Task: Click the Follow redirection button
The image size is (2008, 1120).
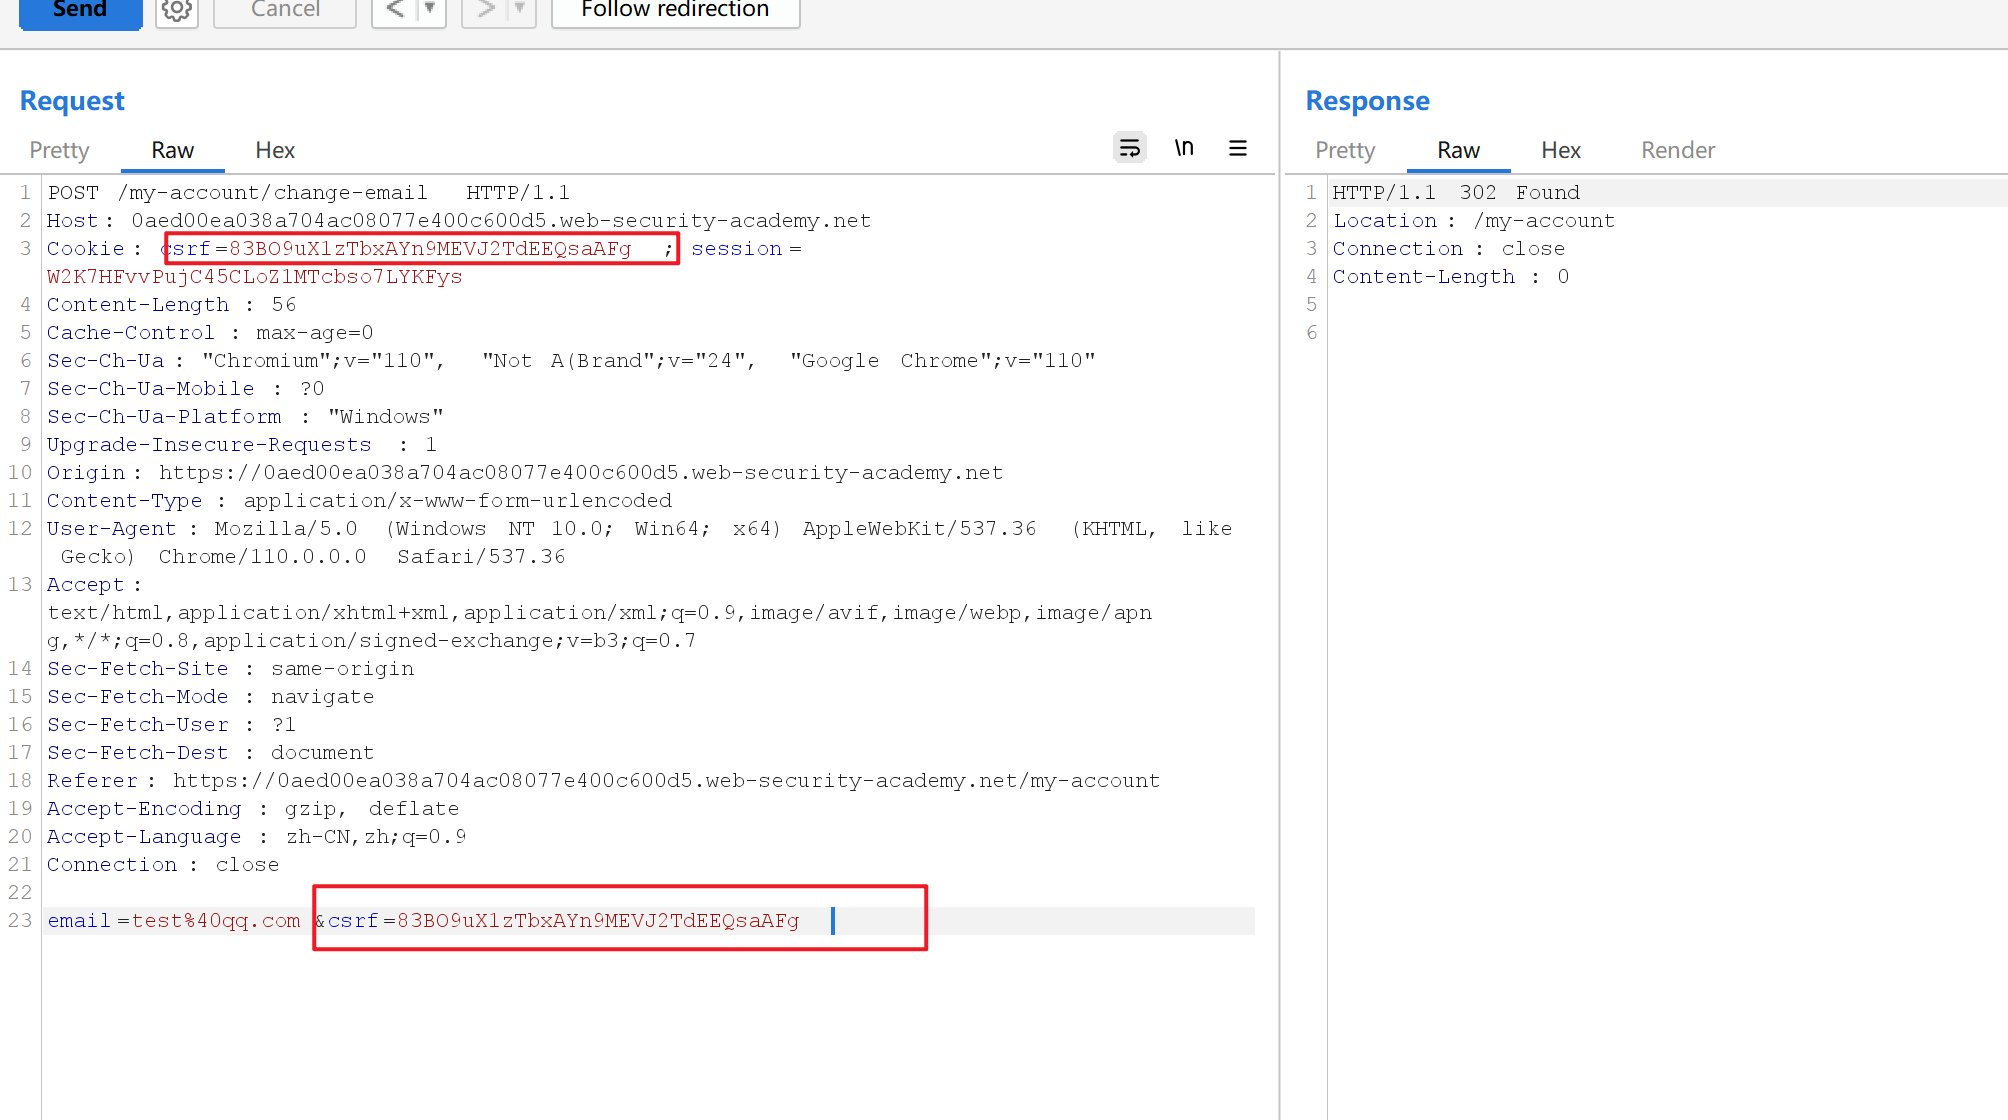Action: pos(675,9)
